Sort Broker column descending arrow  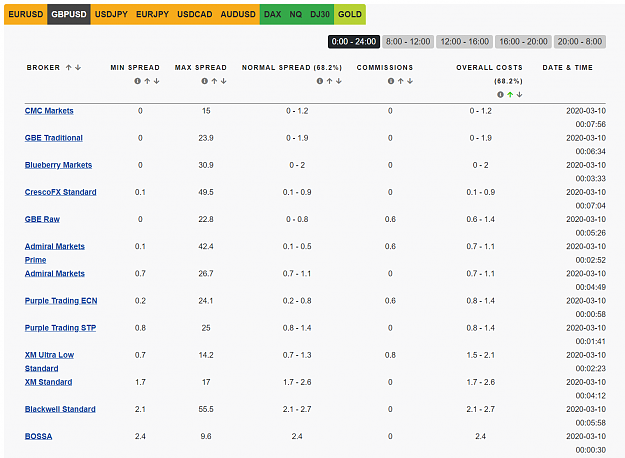(x=78, y=67)
